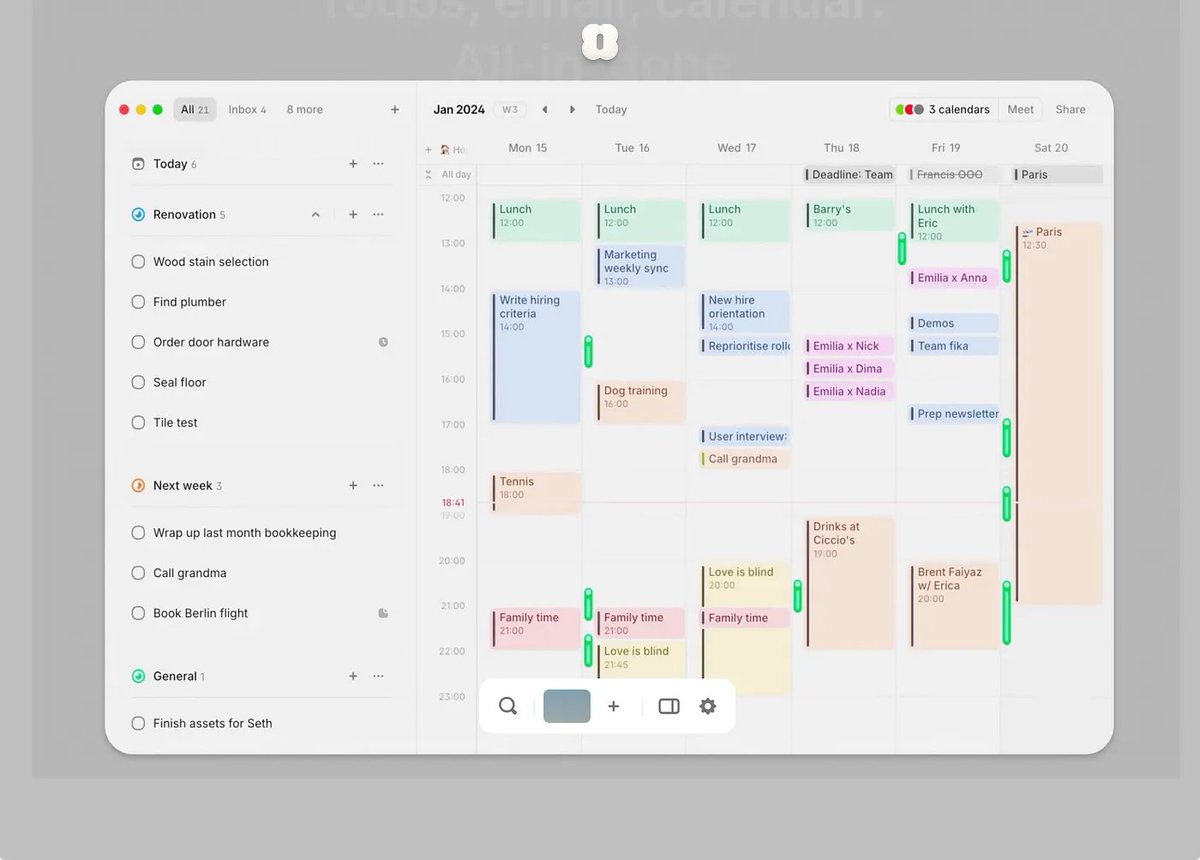Check off Call grandma task
Image resolution: width=1200 pixels, height=860 pixels.
point(138,573)
